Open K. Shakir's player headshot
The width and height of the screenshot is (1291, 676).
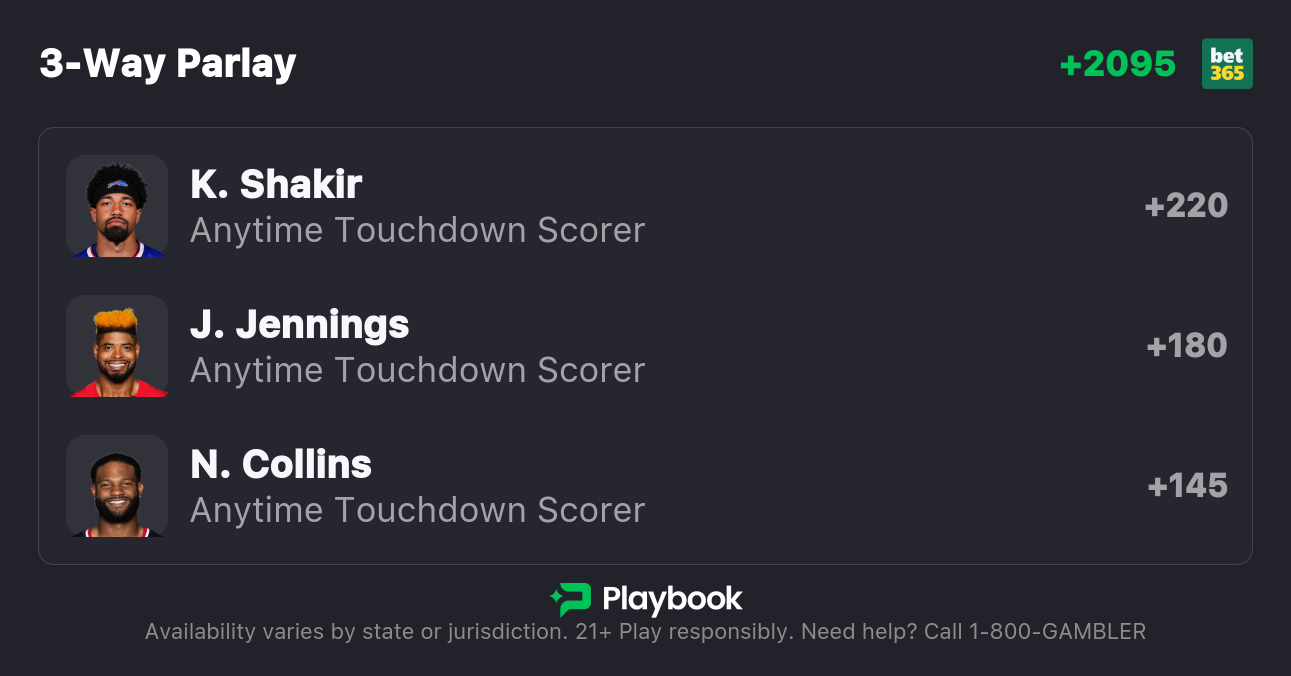[x=117, y=206]
